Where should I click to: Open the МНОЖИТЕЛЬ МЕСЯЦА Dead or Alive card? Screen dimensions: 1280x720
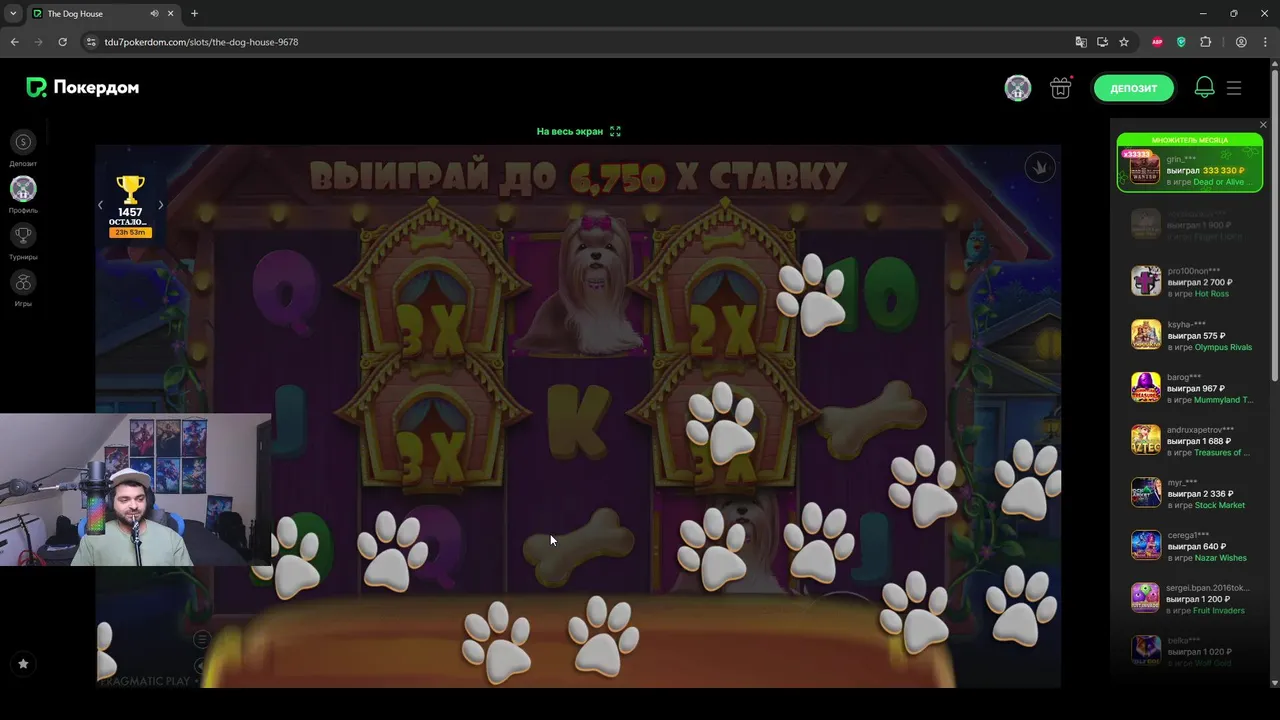pos(1190,163)
